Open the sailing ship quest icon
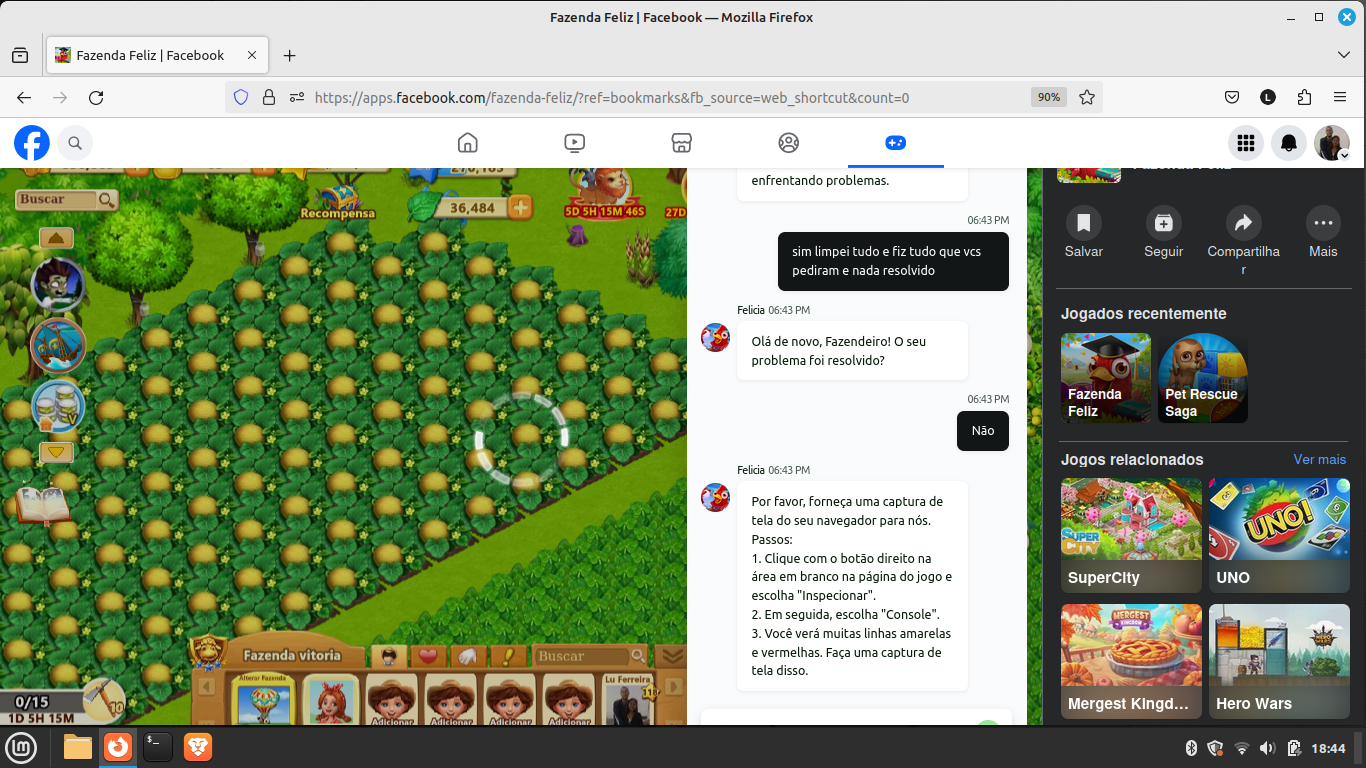 click(58, 345)
